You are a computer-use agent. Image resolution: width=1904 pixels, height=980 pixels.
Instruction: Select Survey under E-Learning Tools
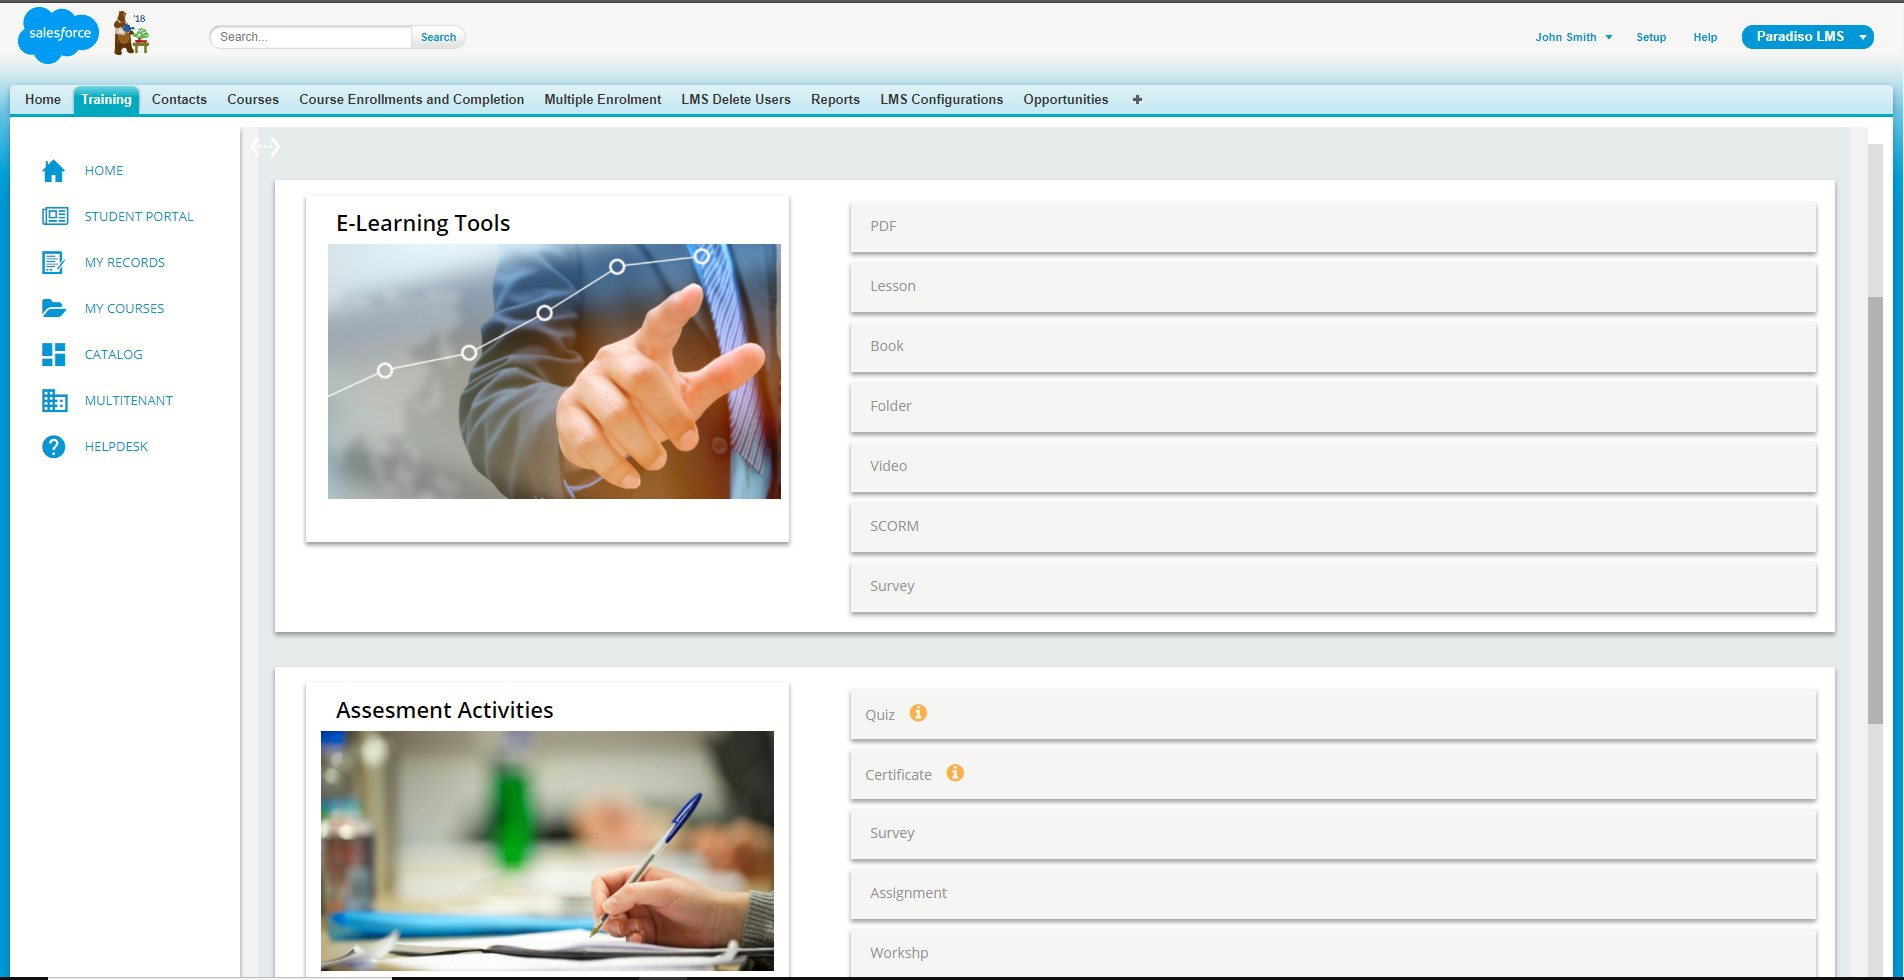tap(1333, 587)
